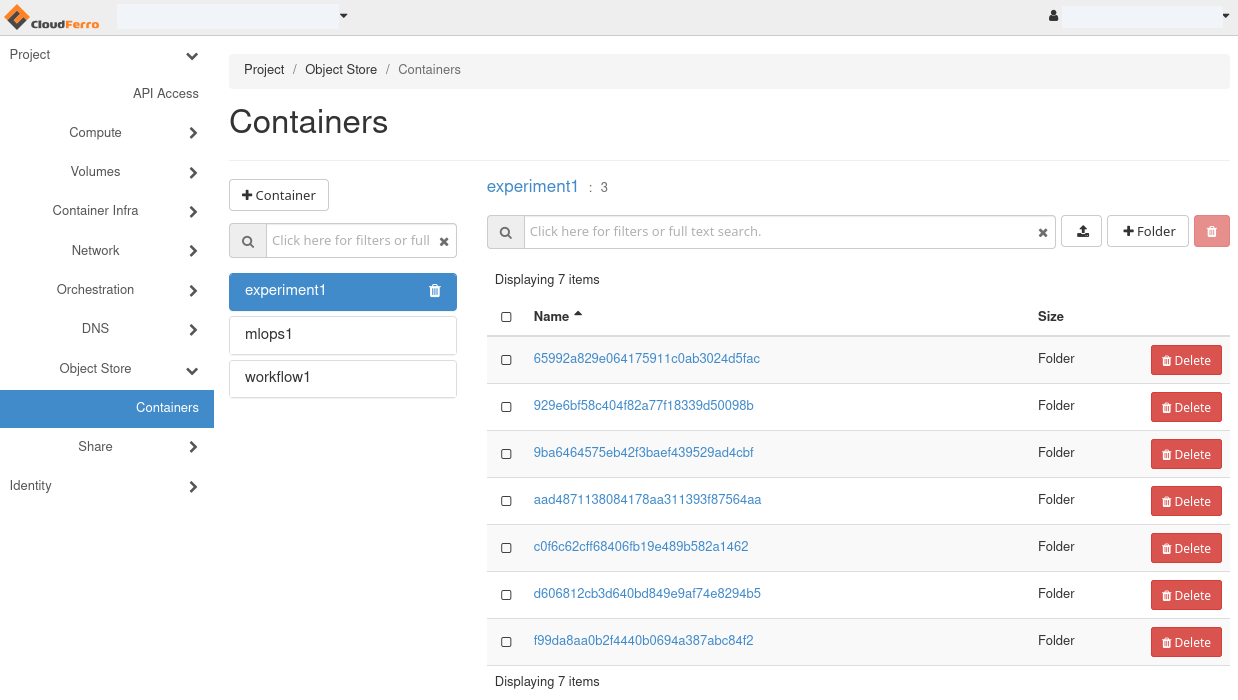
Task: Go to Project in the breadcrumb
Action: pos(264,70)
